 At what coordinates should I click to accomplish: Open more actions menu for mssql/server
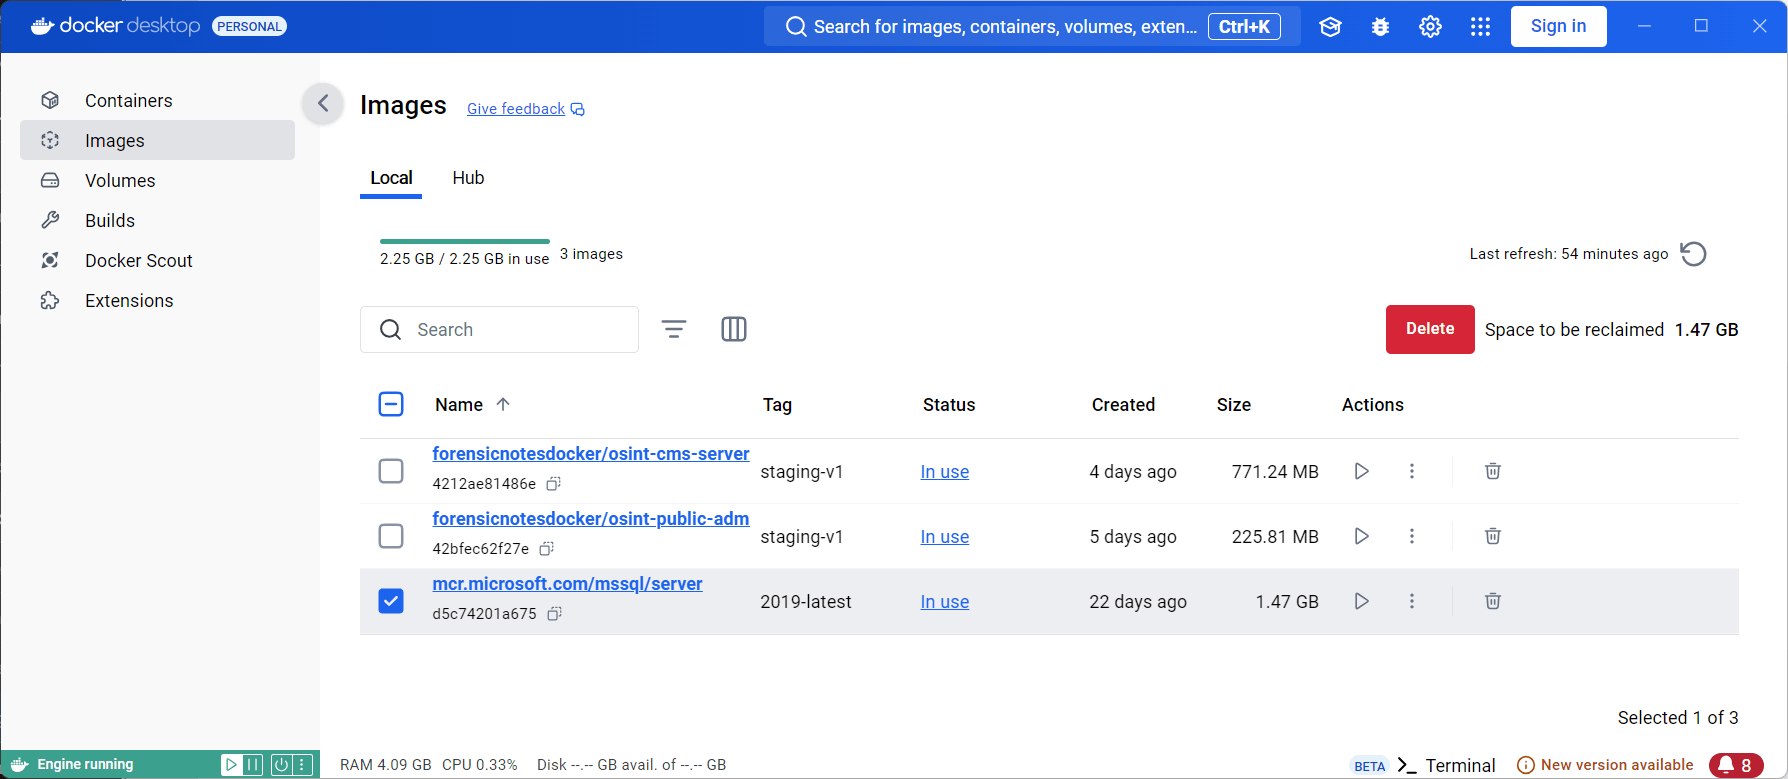pos(1412,601)
